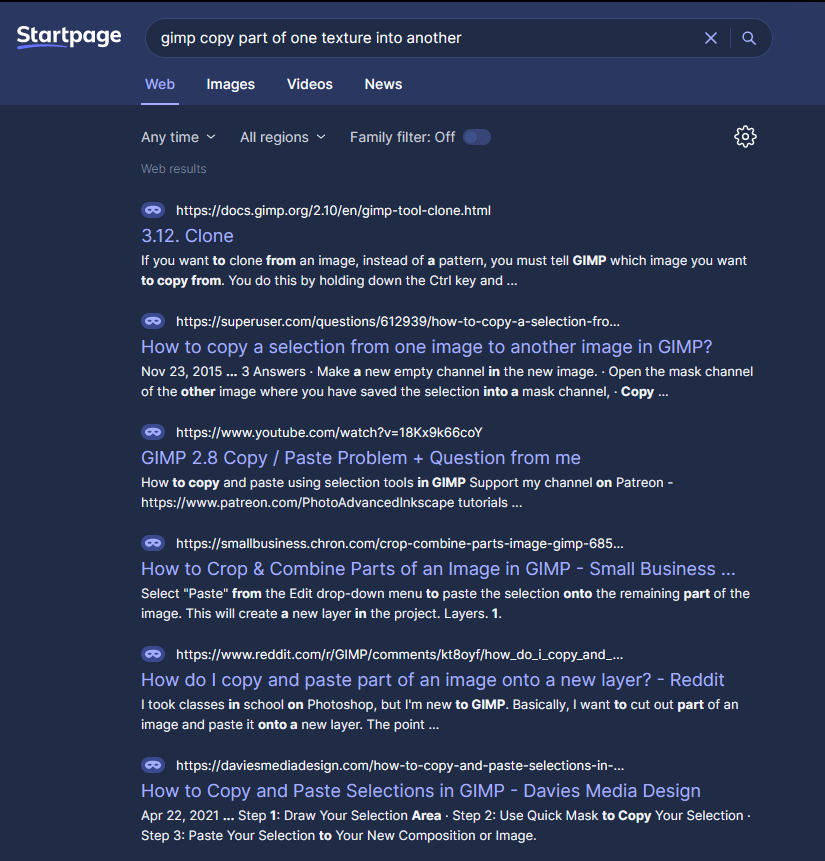Click the youtube.com watch URL text

pyautogui.click(x=329, y=432)
